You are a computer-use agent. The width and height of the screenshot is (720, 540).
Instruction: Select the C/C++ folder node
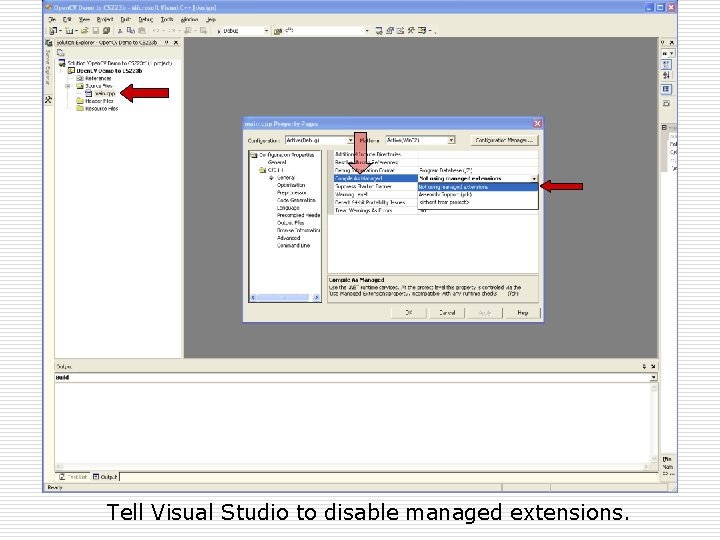click(x=271, y=170)
